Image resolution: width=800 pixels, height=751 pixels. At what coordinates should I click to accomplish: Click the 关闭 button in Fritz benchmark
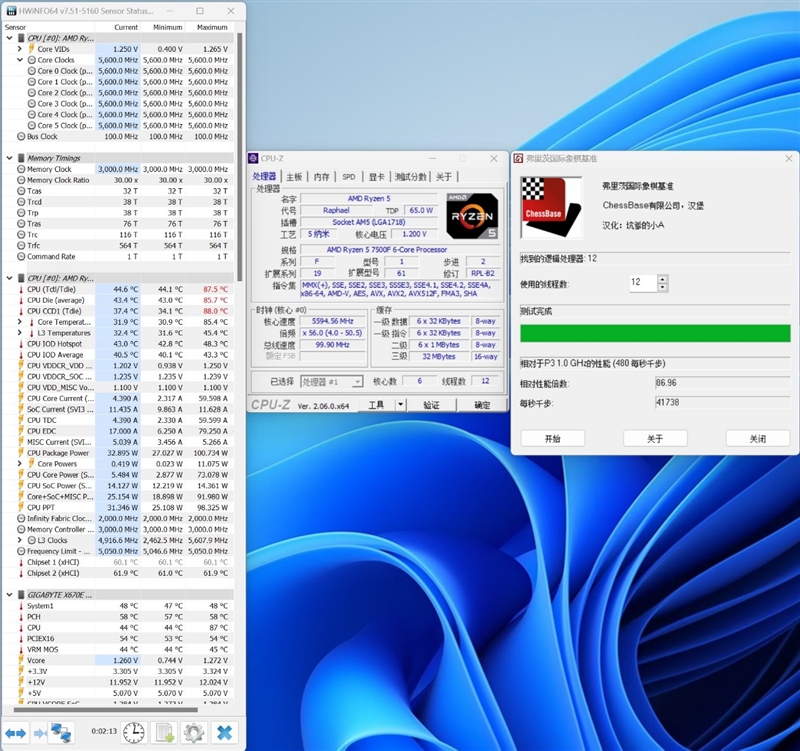point(758,439)
